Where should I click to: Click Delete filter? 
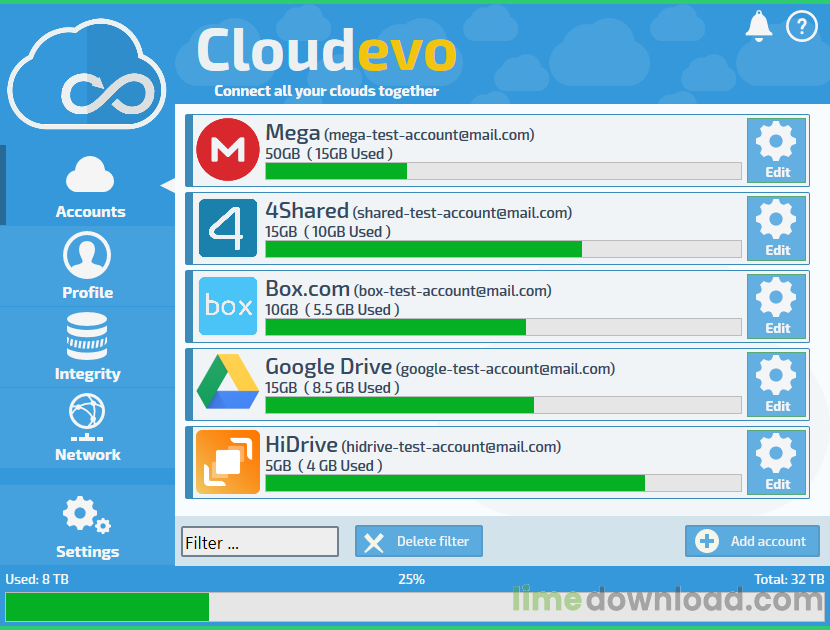tap(418, 541)
